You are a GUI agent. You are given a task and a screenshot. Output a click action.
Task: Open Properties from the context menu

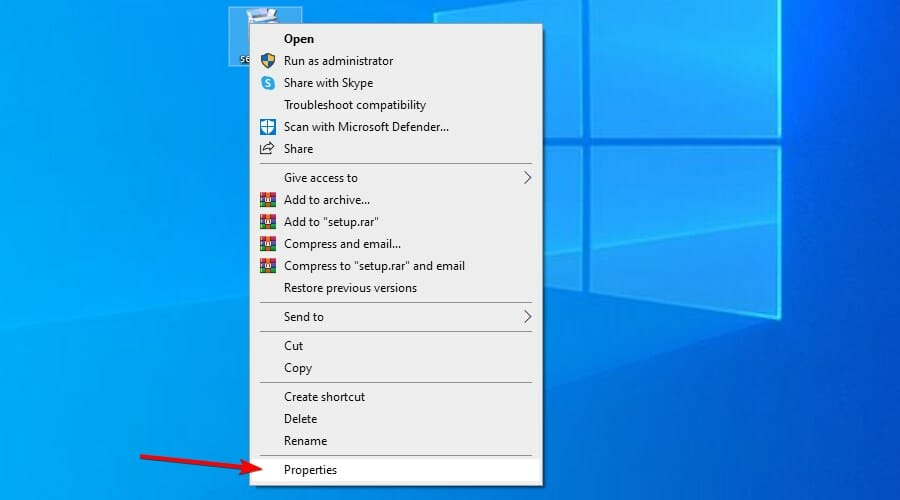point(311,470)
